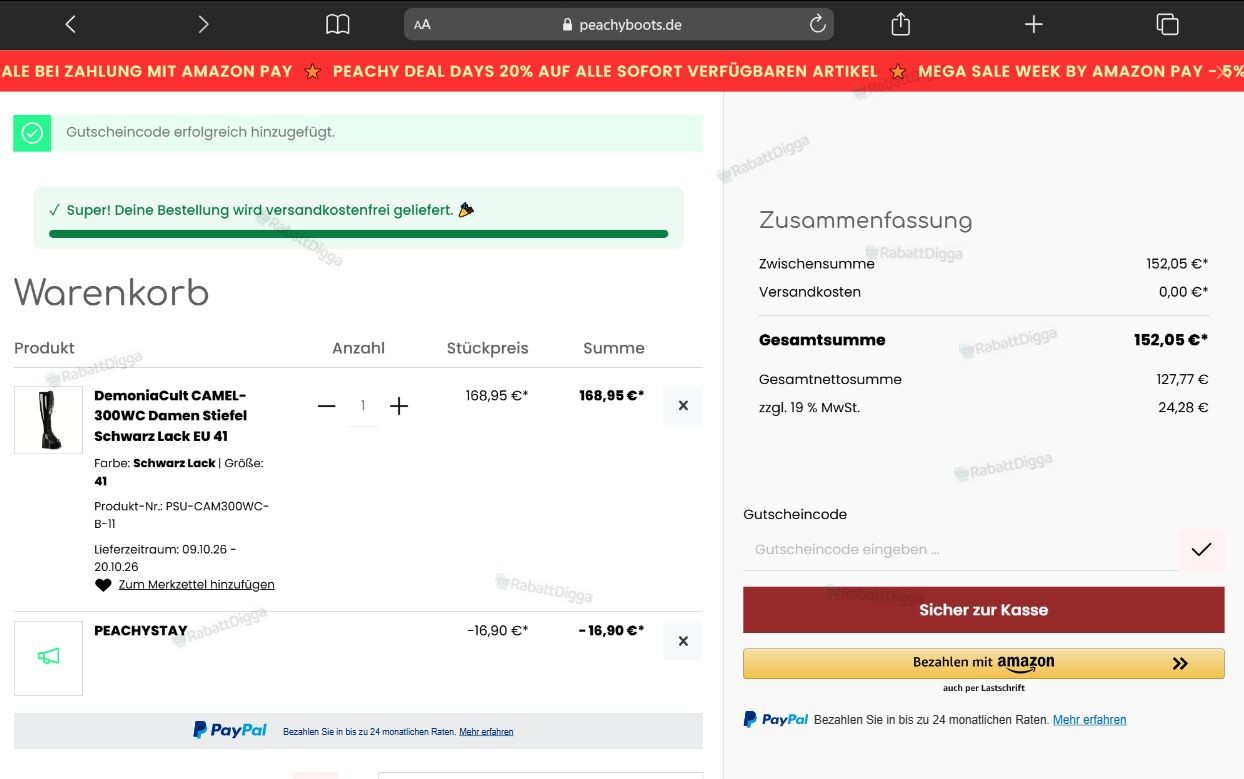
Task: Open the DemoniaCult boot thumbnail
Action: [x=48, y=420]
